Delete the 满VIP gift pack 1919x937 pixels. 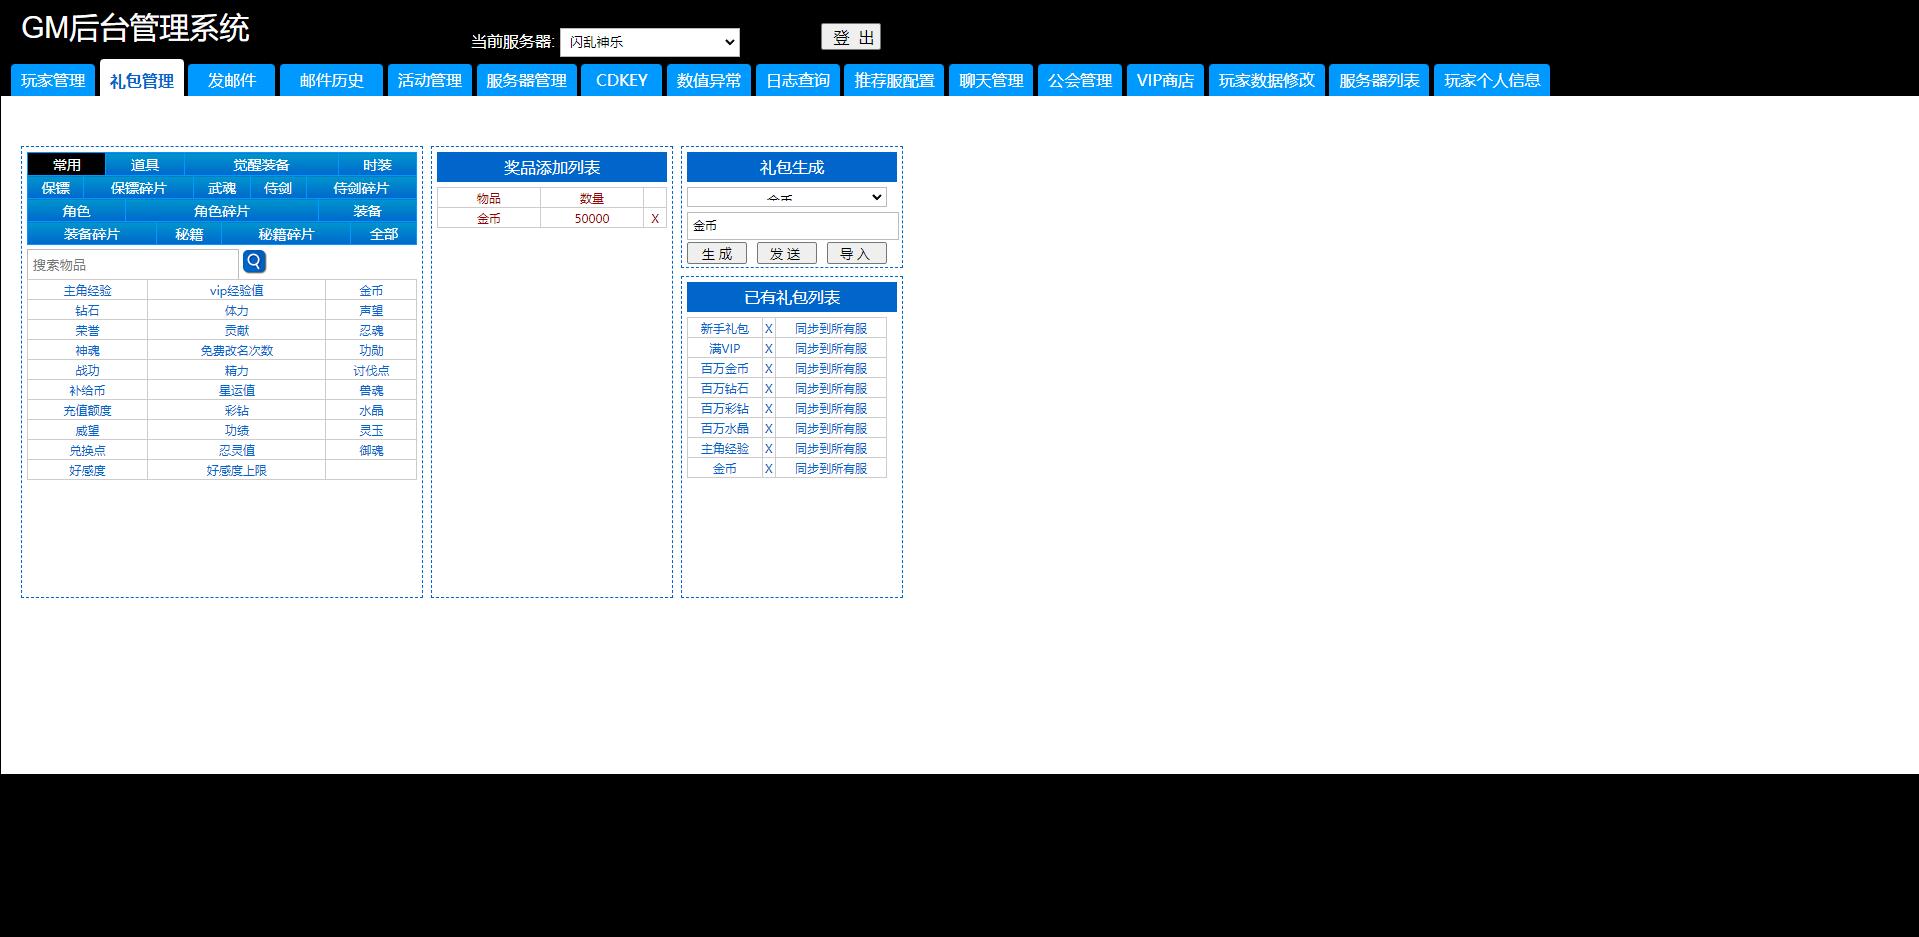(x=768, y=349)
